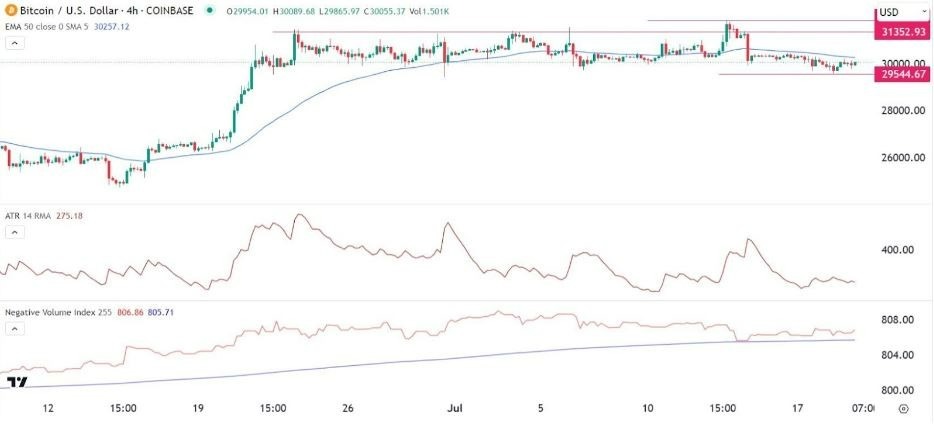Select the 29544.67 price label

(900, 74)
